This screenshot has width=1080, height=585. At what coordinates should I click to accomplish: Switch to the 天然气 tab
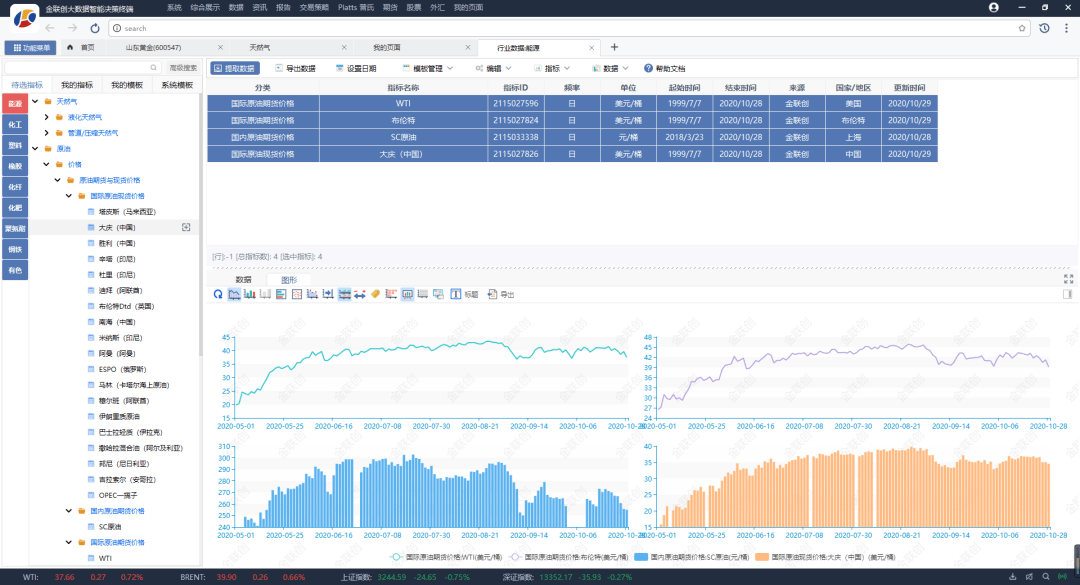tap(260, 47)
